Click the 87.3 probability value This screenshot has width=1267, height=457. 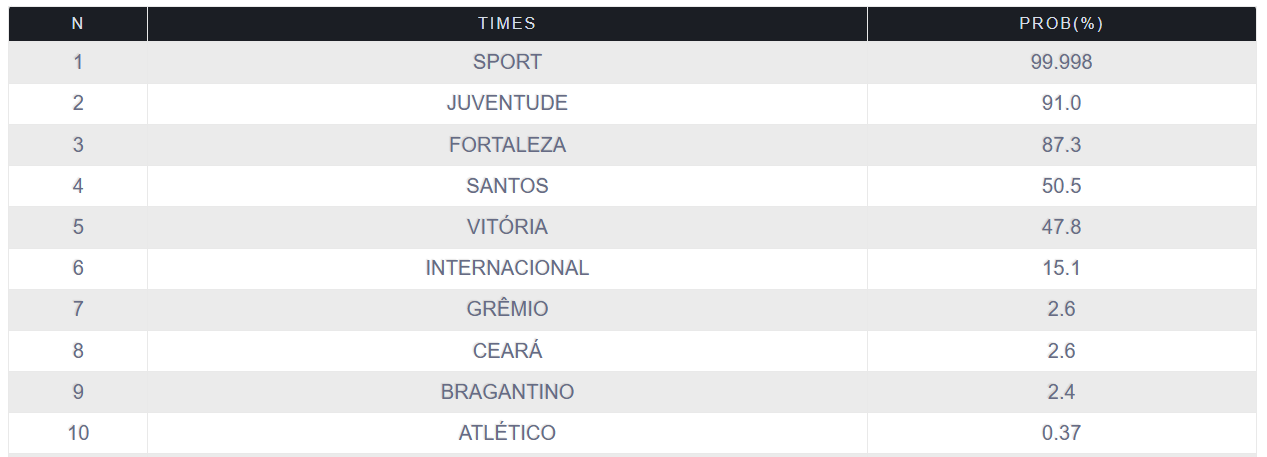pyautogui.click(x=1061, y=145)
